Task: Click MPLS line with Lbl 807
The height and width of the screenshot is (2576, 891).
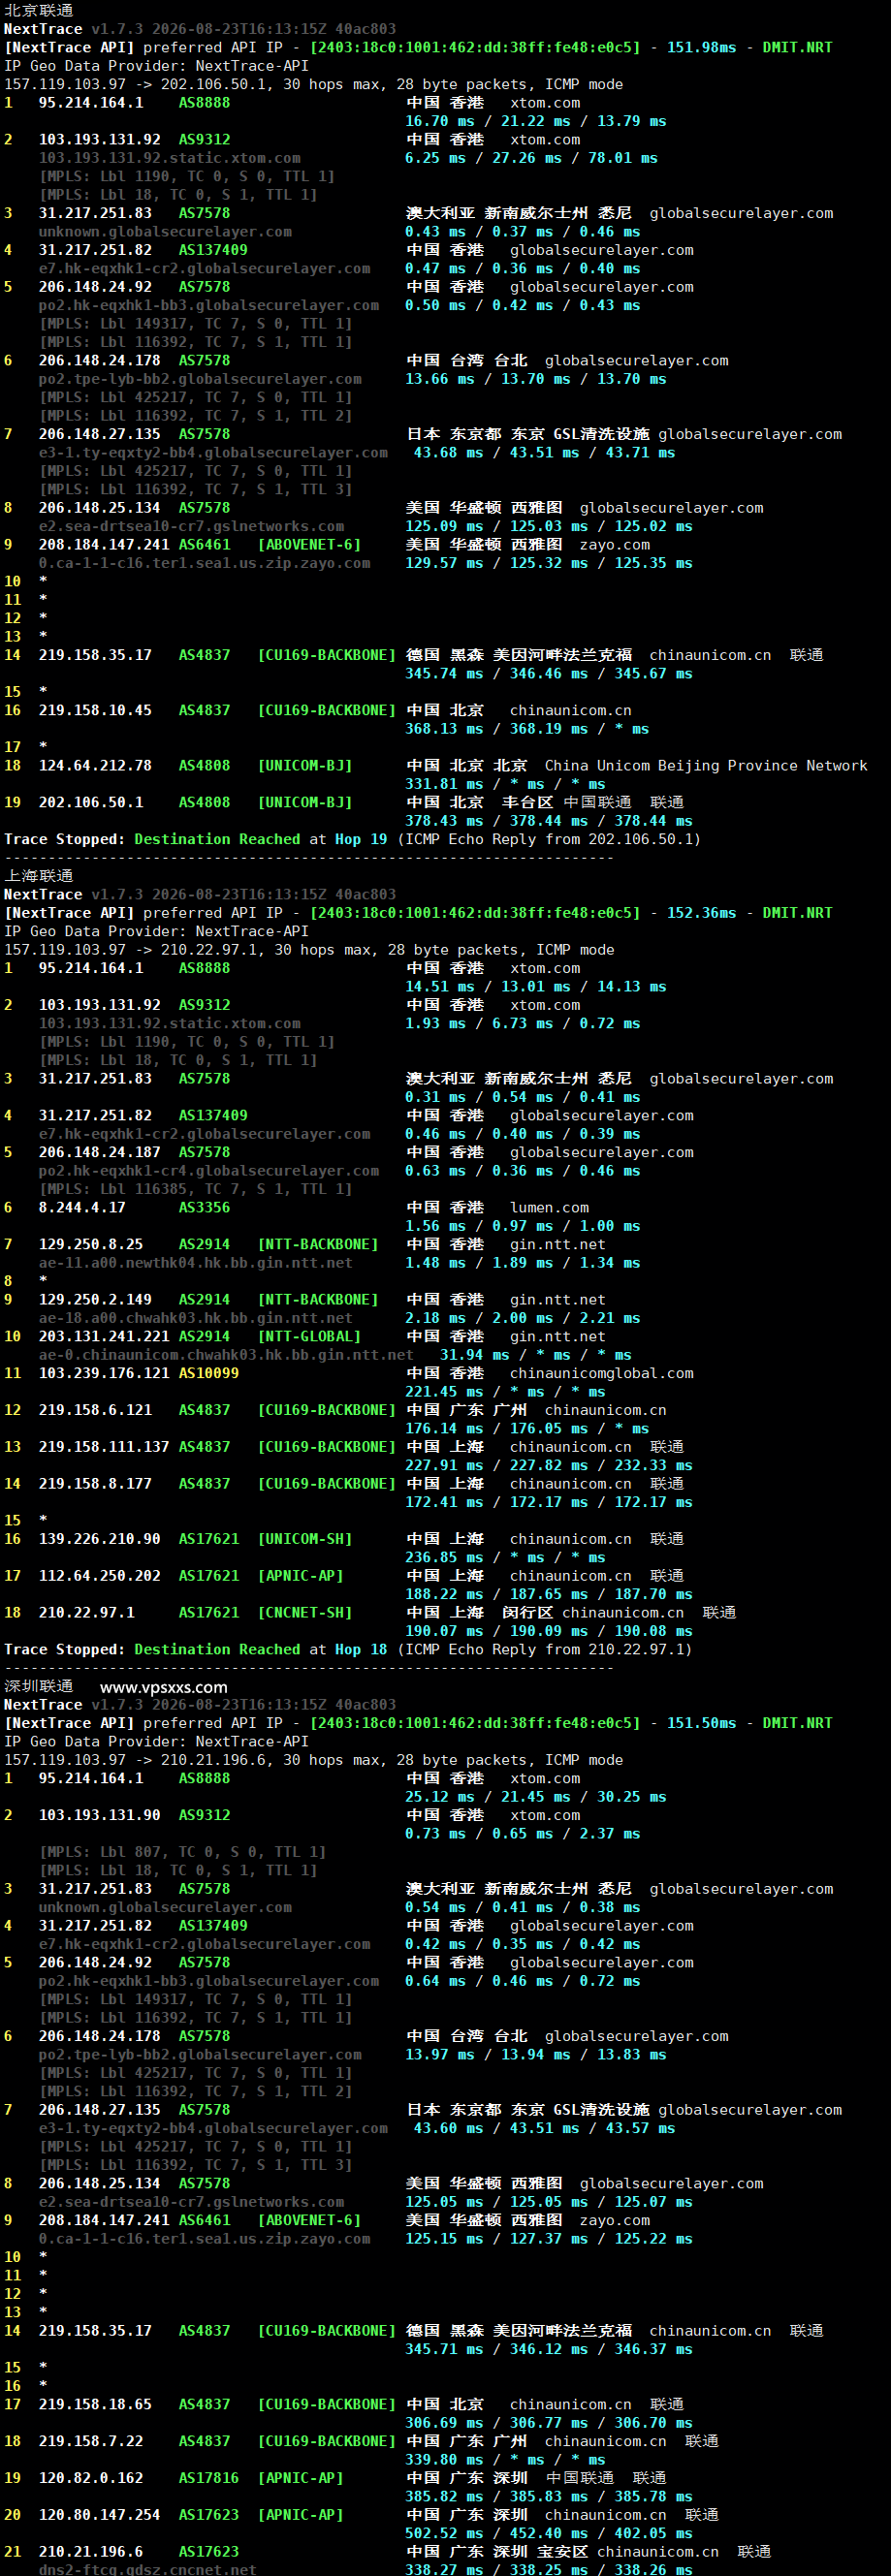Action: [182, 1852]
